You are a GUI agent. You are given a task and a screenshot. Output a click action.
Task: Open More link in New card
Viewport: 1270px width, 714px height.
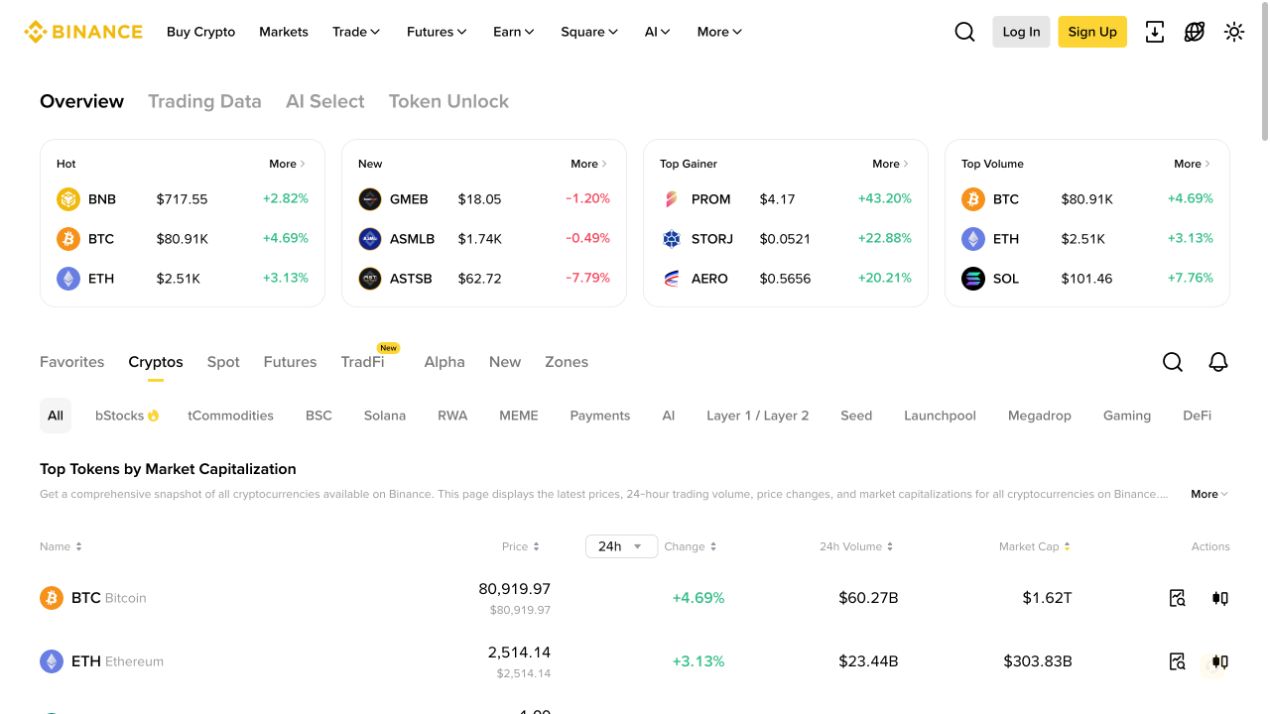click(x=590, y=164)
